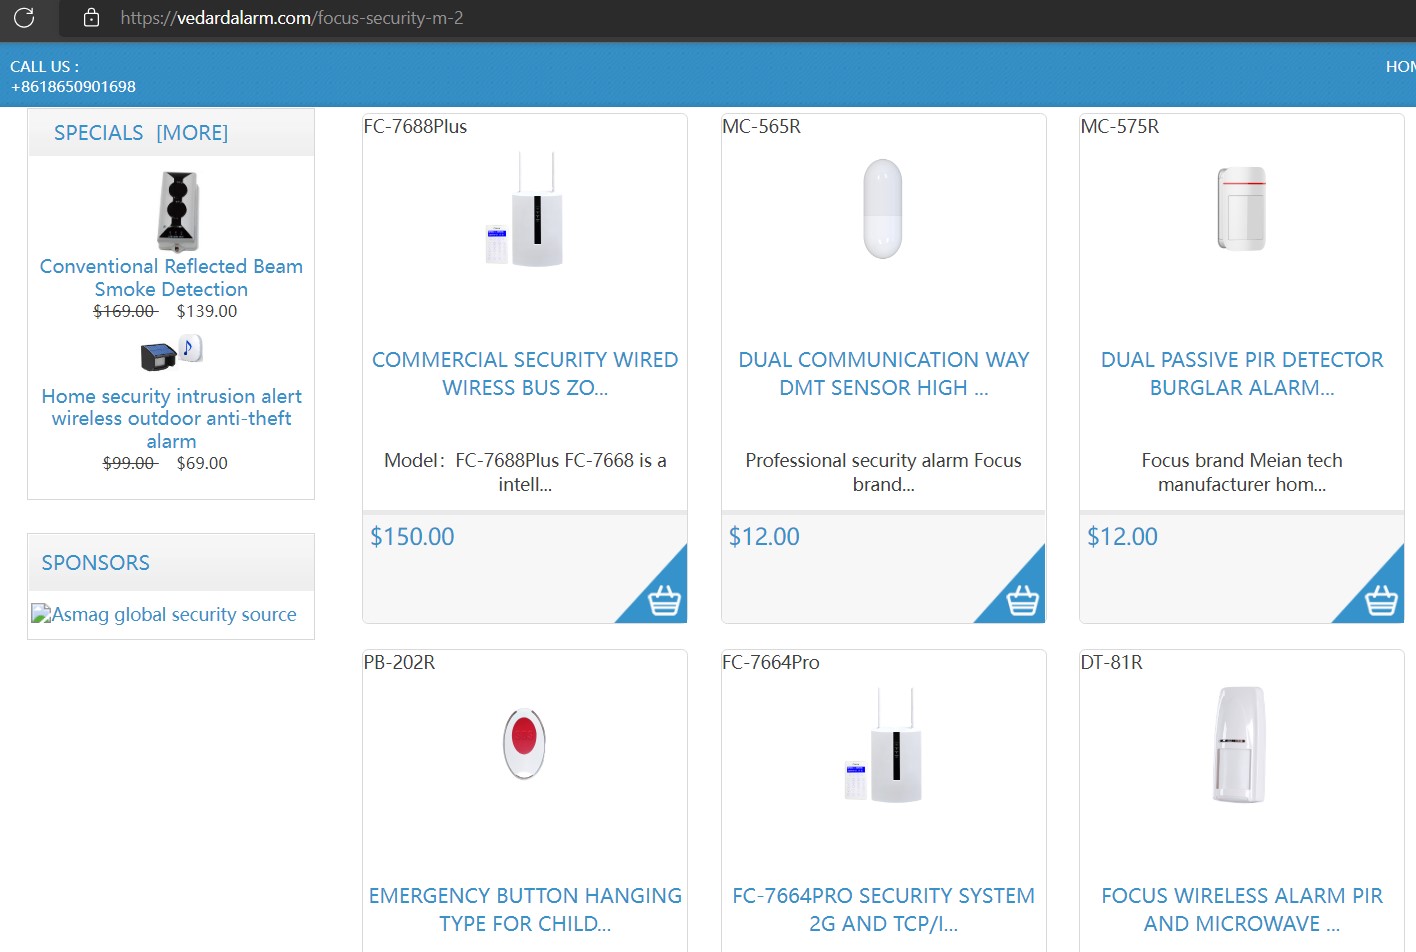Reload the page with browser refresh icon
1416x952 pixels.
[x=24, y=17]
